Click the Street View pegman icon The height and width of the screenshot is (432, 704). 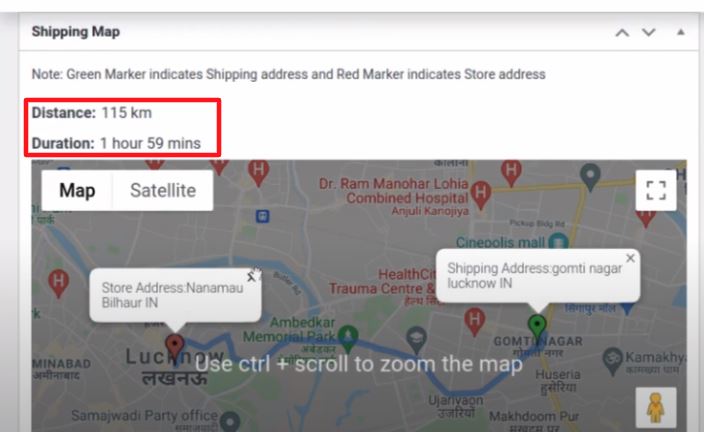(x=656, y=407)
